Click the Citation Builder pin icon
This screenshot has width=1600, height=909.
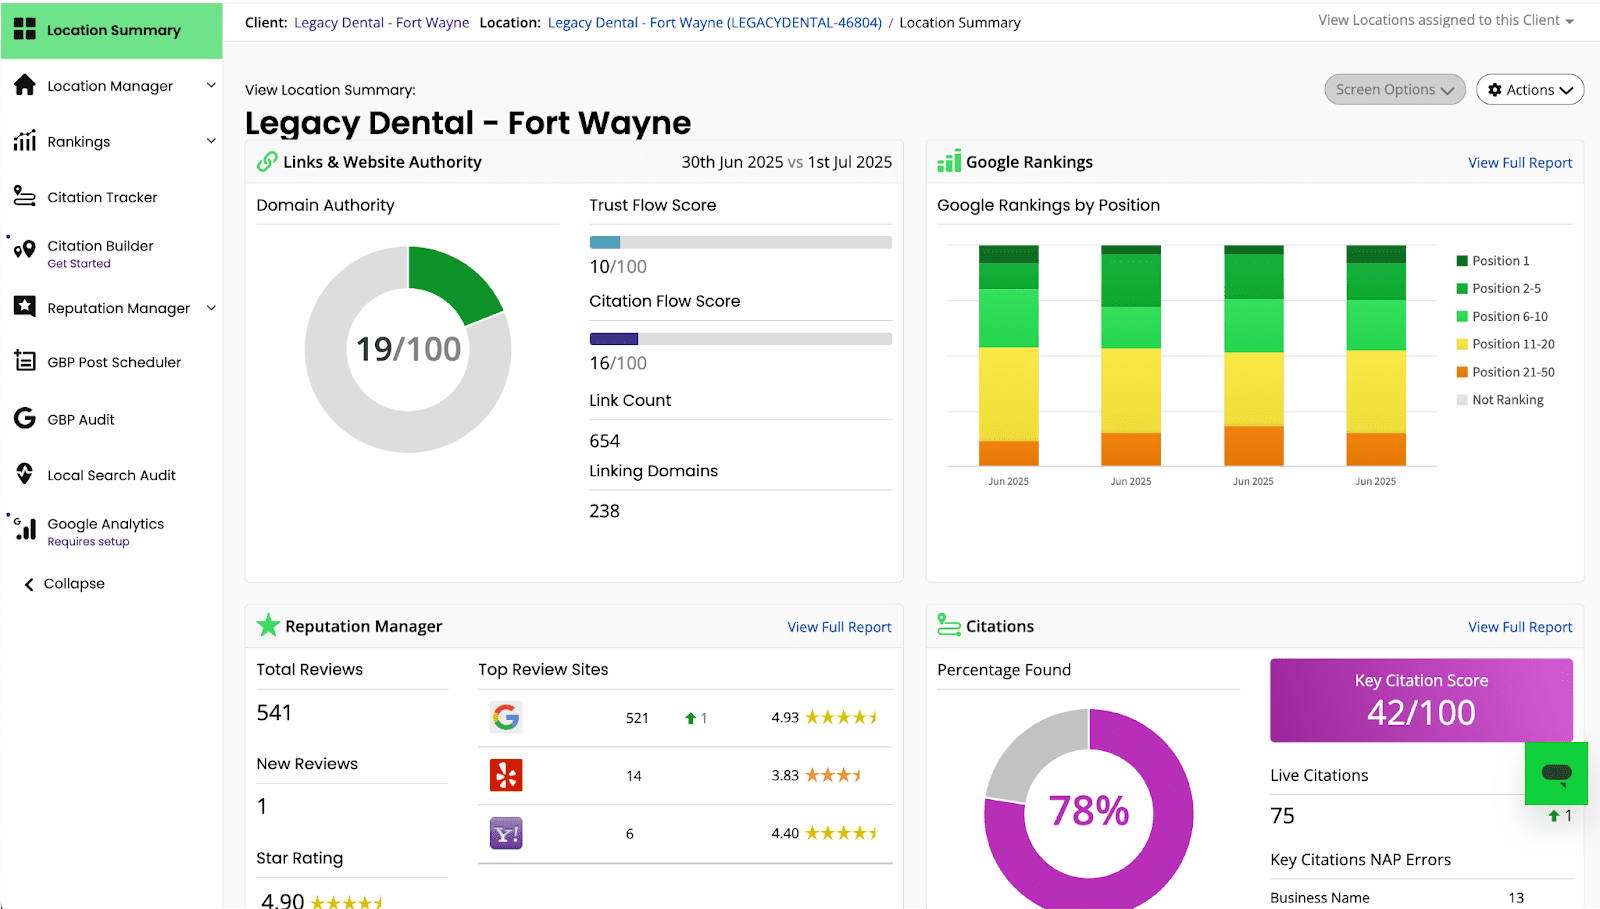(x=25, y=250)
